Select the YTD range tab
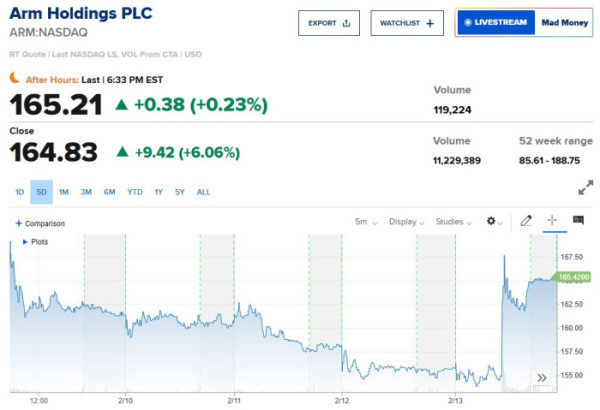This screenshot has height=410, width=600. tap(134, 192)
